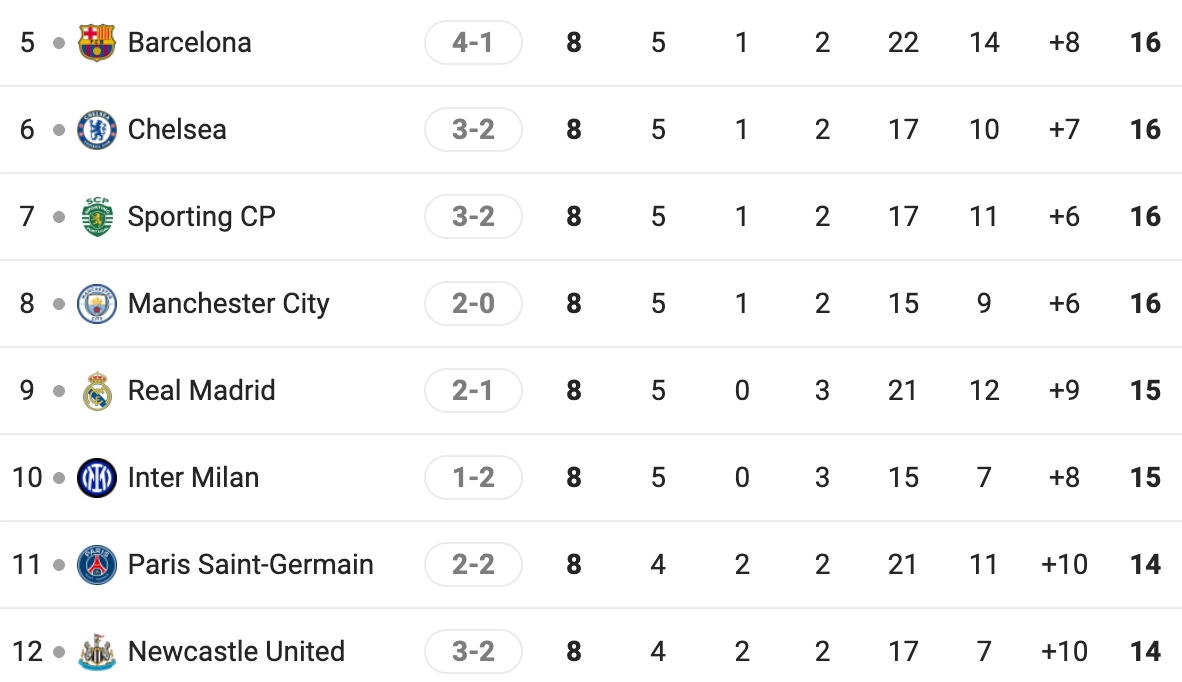This screenshot has width=1182, height=682.
Task: Click Barcelona's grey position status dot
Action: (x=60, y=43)
